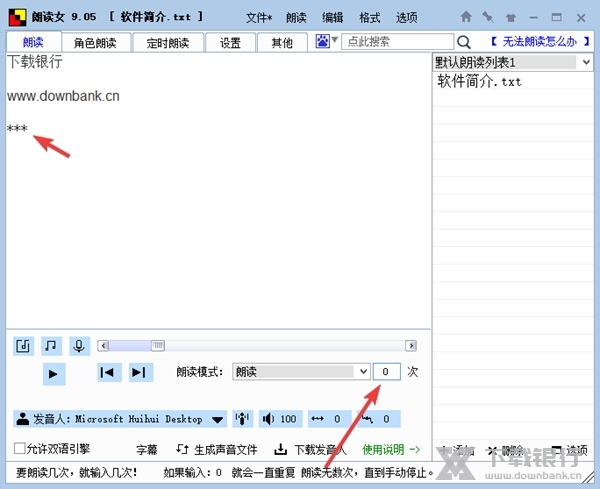Click the pitch control showing 0
The height and width of the screenshot is (489, 600).
(379, 419)
